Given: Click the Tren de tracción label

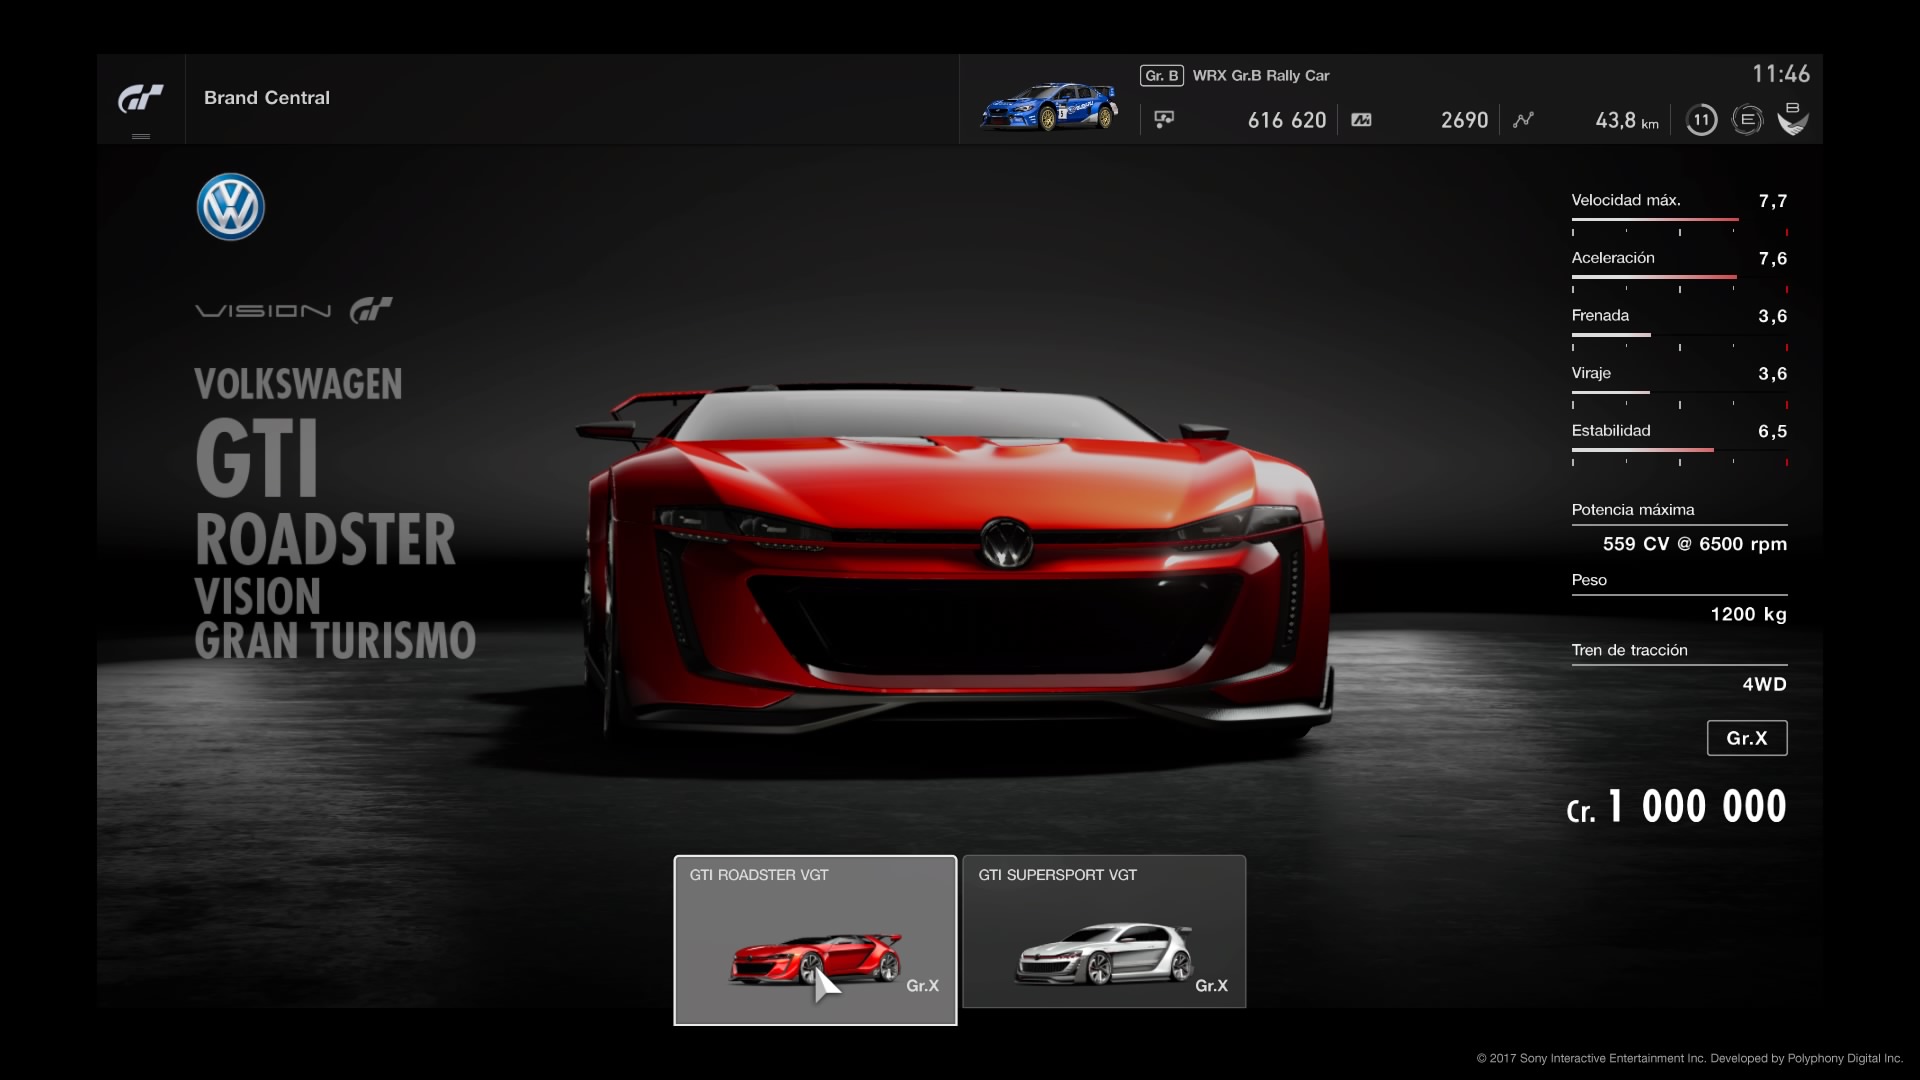Looking at the screenshot, I should 1630,650.
